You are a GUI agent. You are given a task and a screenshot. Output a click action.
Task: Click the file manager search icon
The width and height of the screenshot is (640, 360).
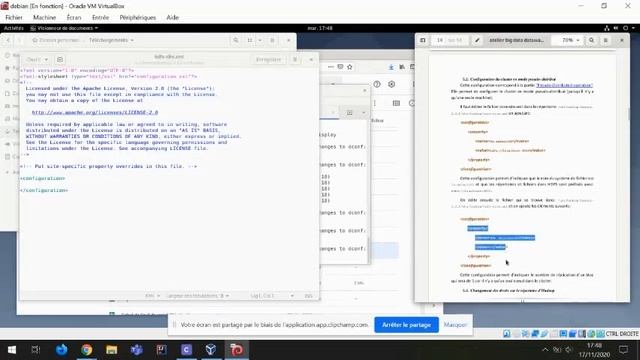point(236,40)
